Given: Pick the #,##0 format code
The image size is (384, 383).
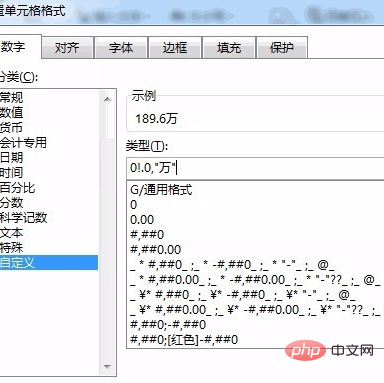Looking at the screenshot, I should (x=256, y=235).
